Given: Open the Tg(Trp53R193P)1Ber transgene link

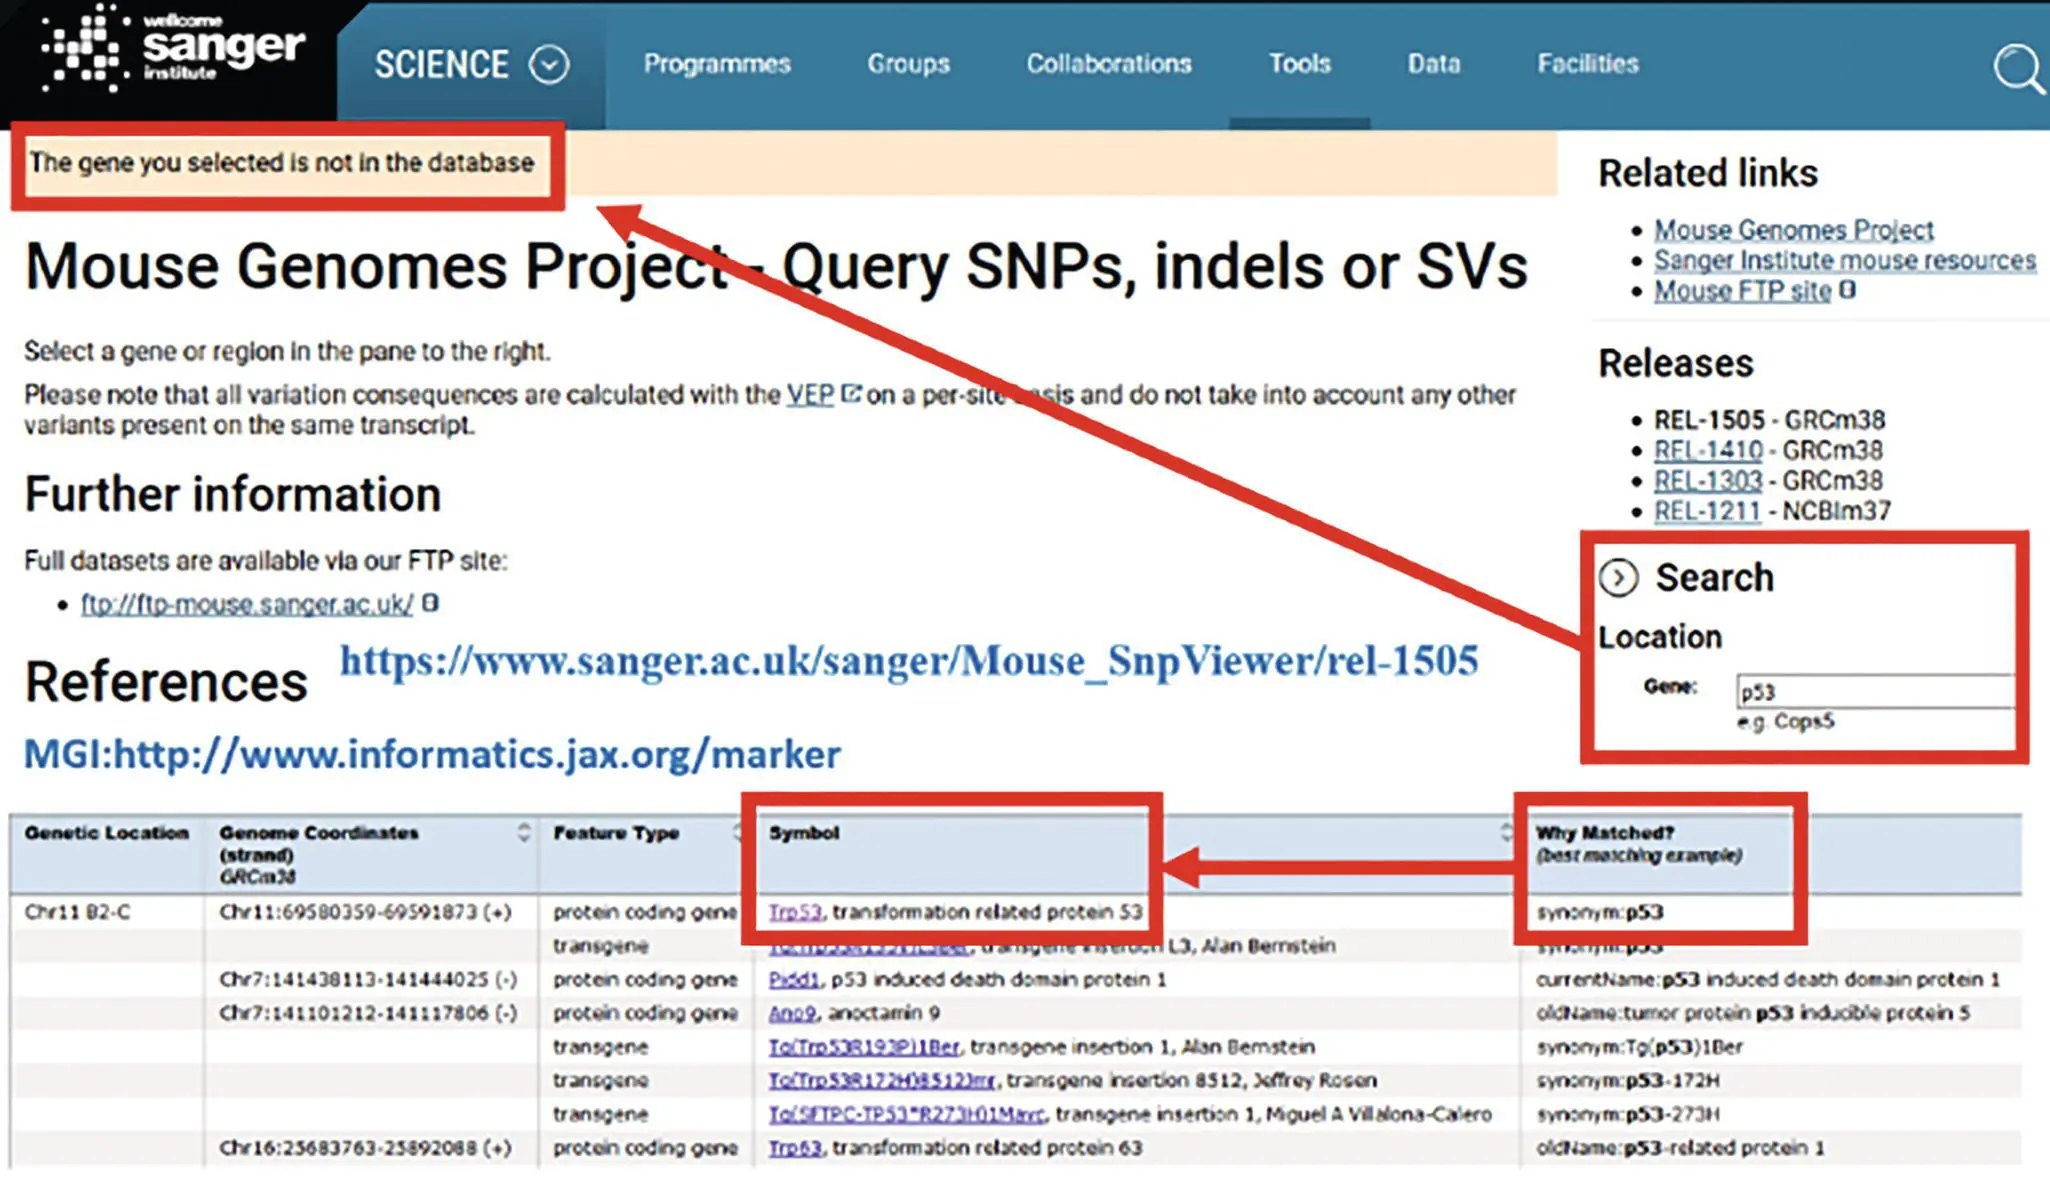Looking at the screenshot, I should pyautogui.click(x=863, y=1047).
